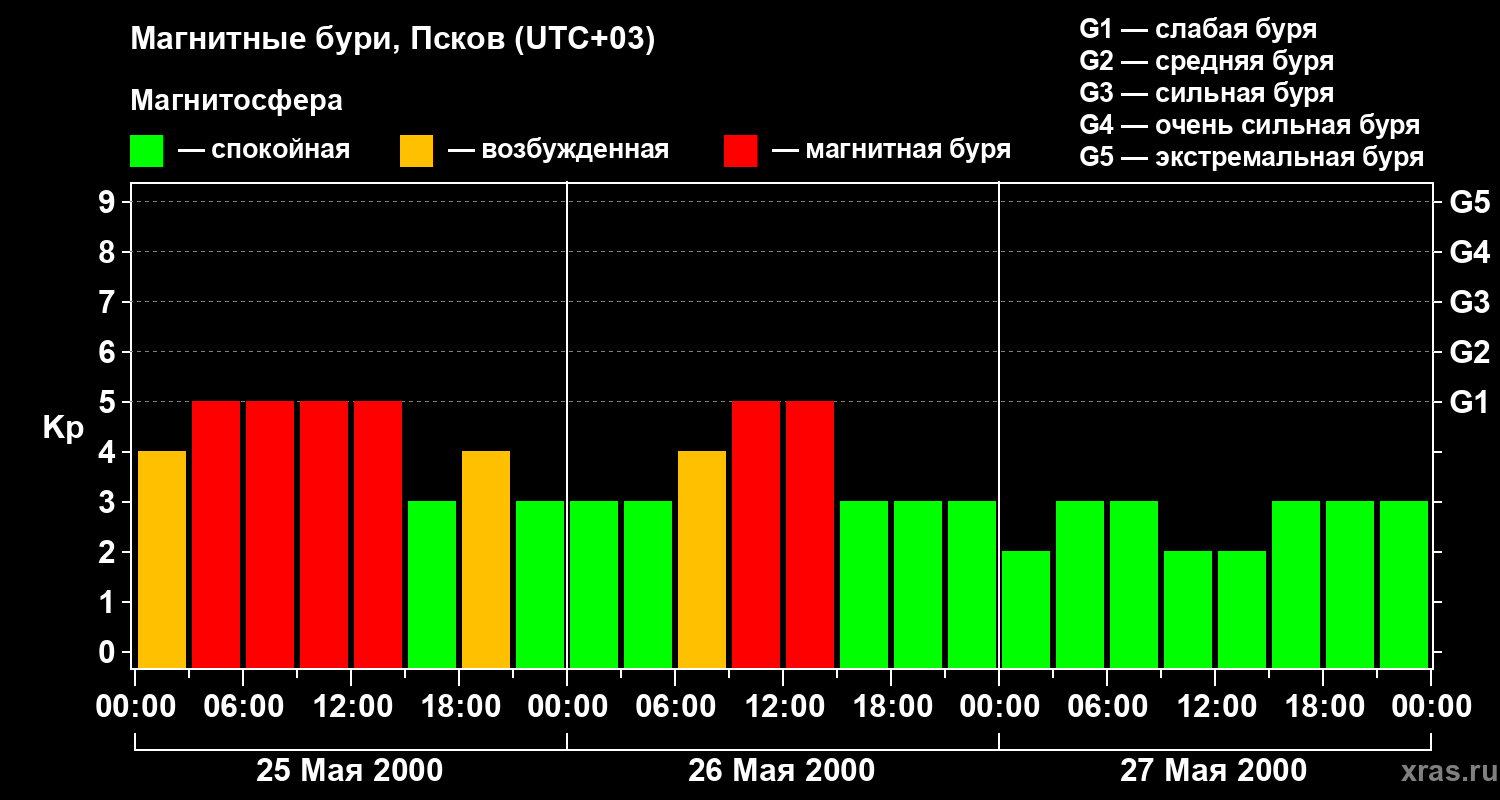Click the green bar for 27 Мая 21:00–00:00
Viewport: 1500px width, 800px height.
[1404, 585]
